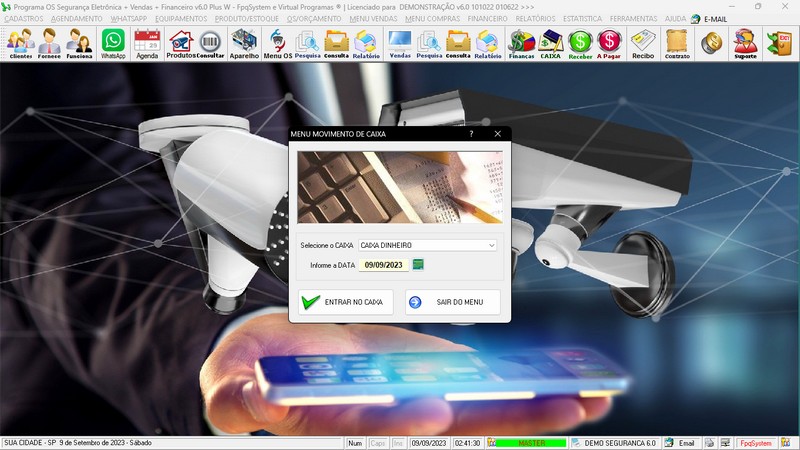Click the Consultar barcode icon

(x=210, y=44)
